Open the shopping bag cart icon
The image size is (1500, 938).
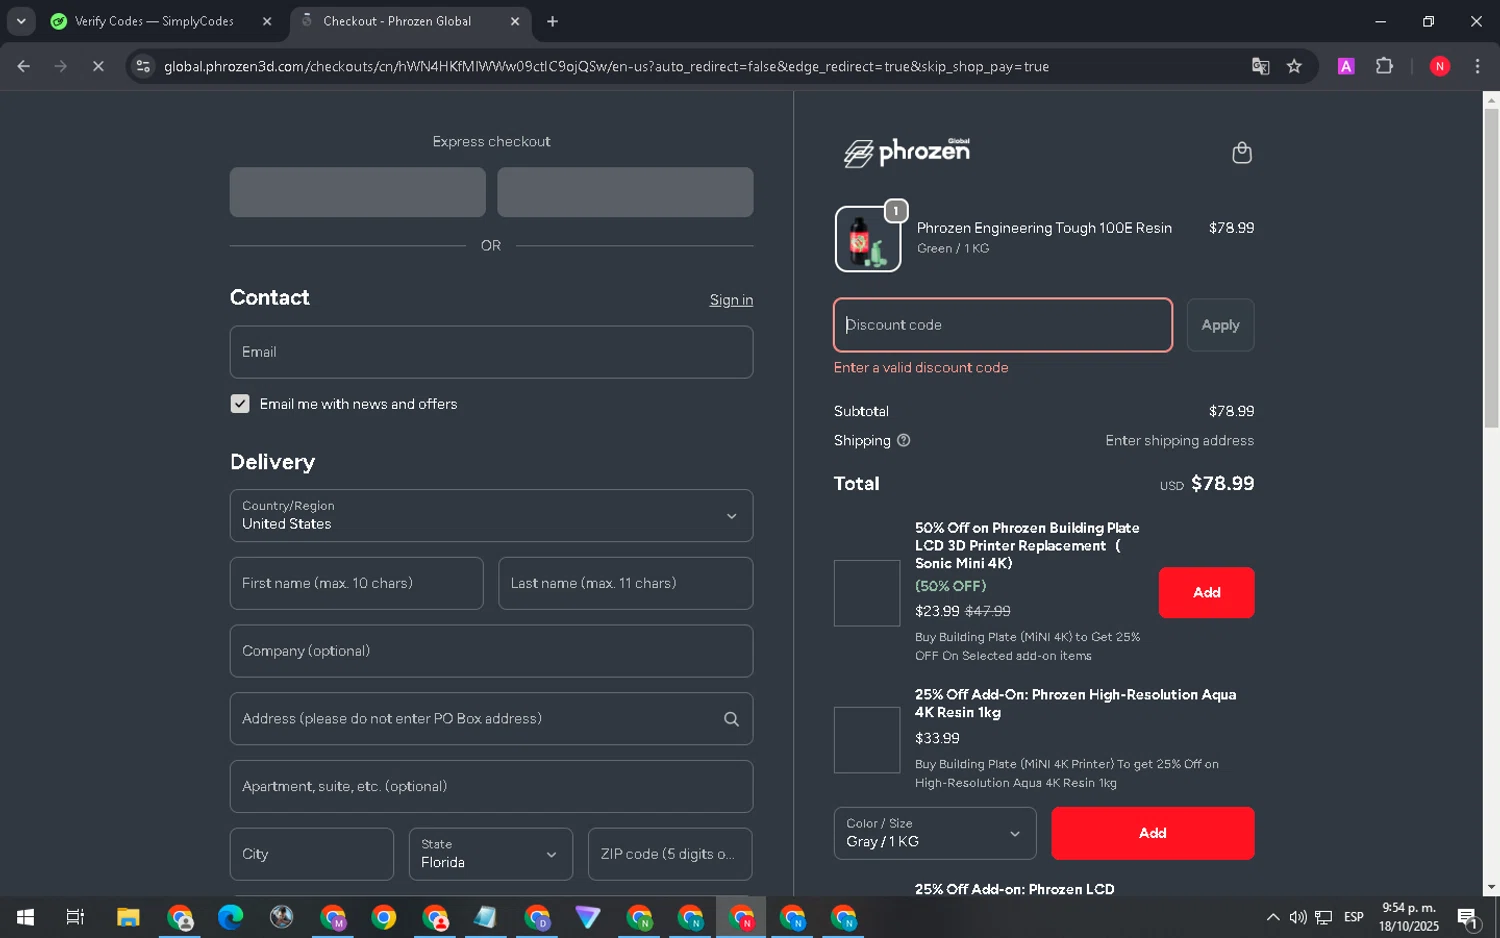[x=1242, y=152]
